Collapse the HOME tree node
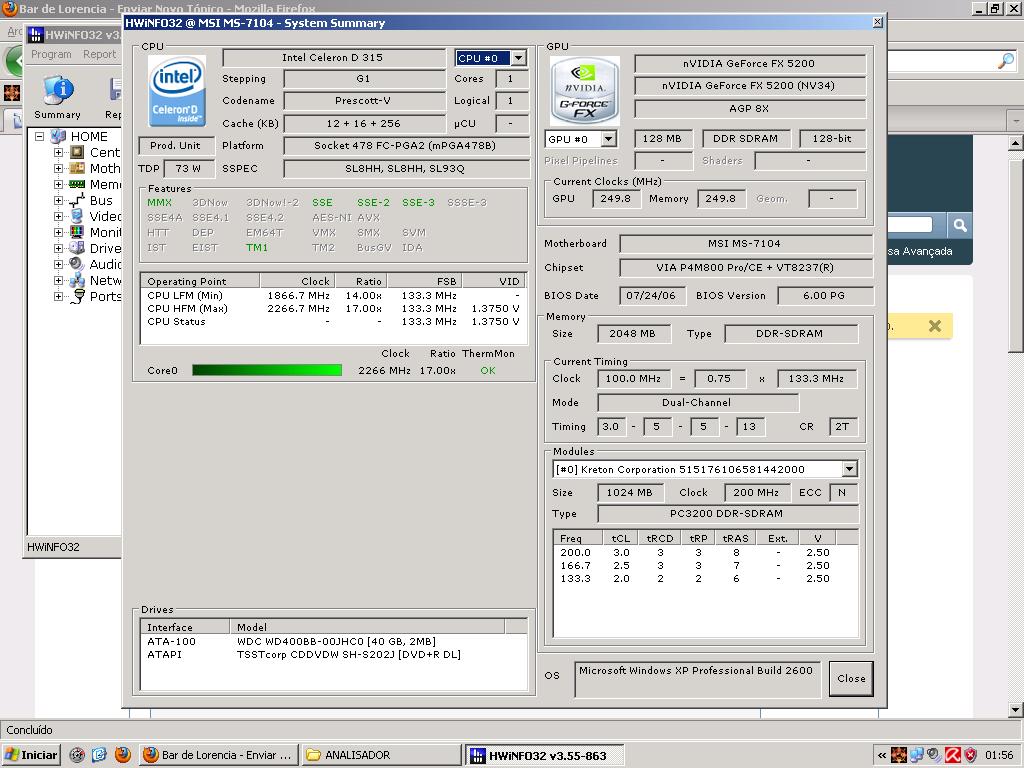This screenshot has height=768, width=1024. coord(40,136)
